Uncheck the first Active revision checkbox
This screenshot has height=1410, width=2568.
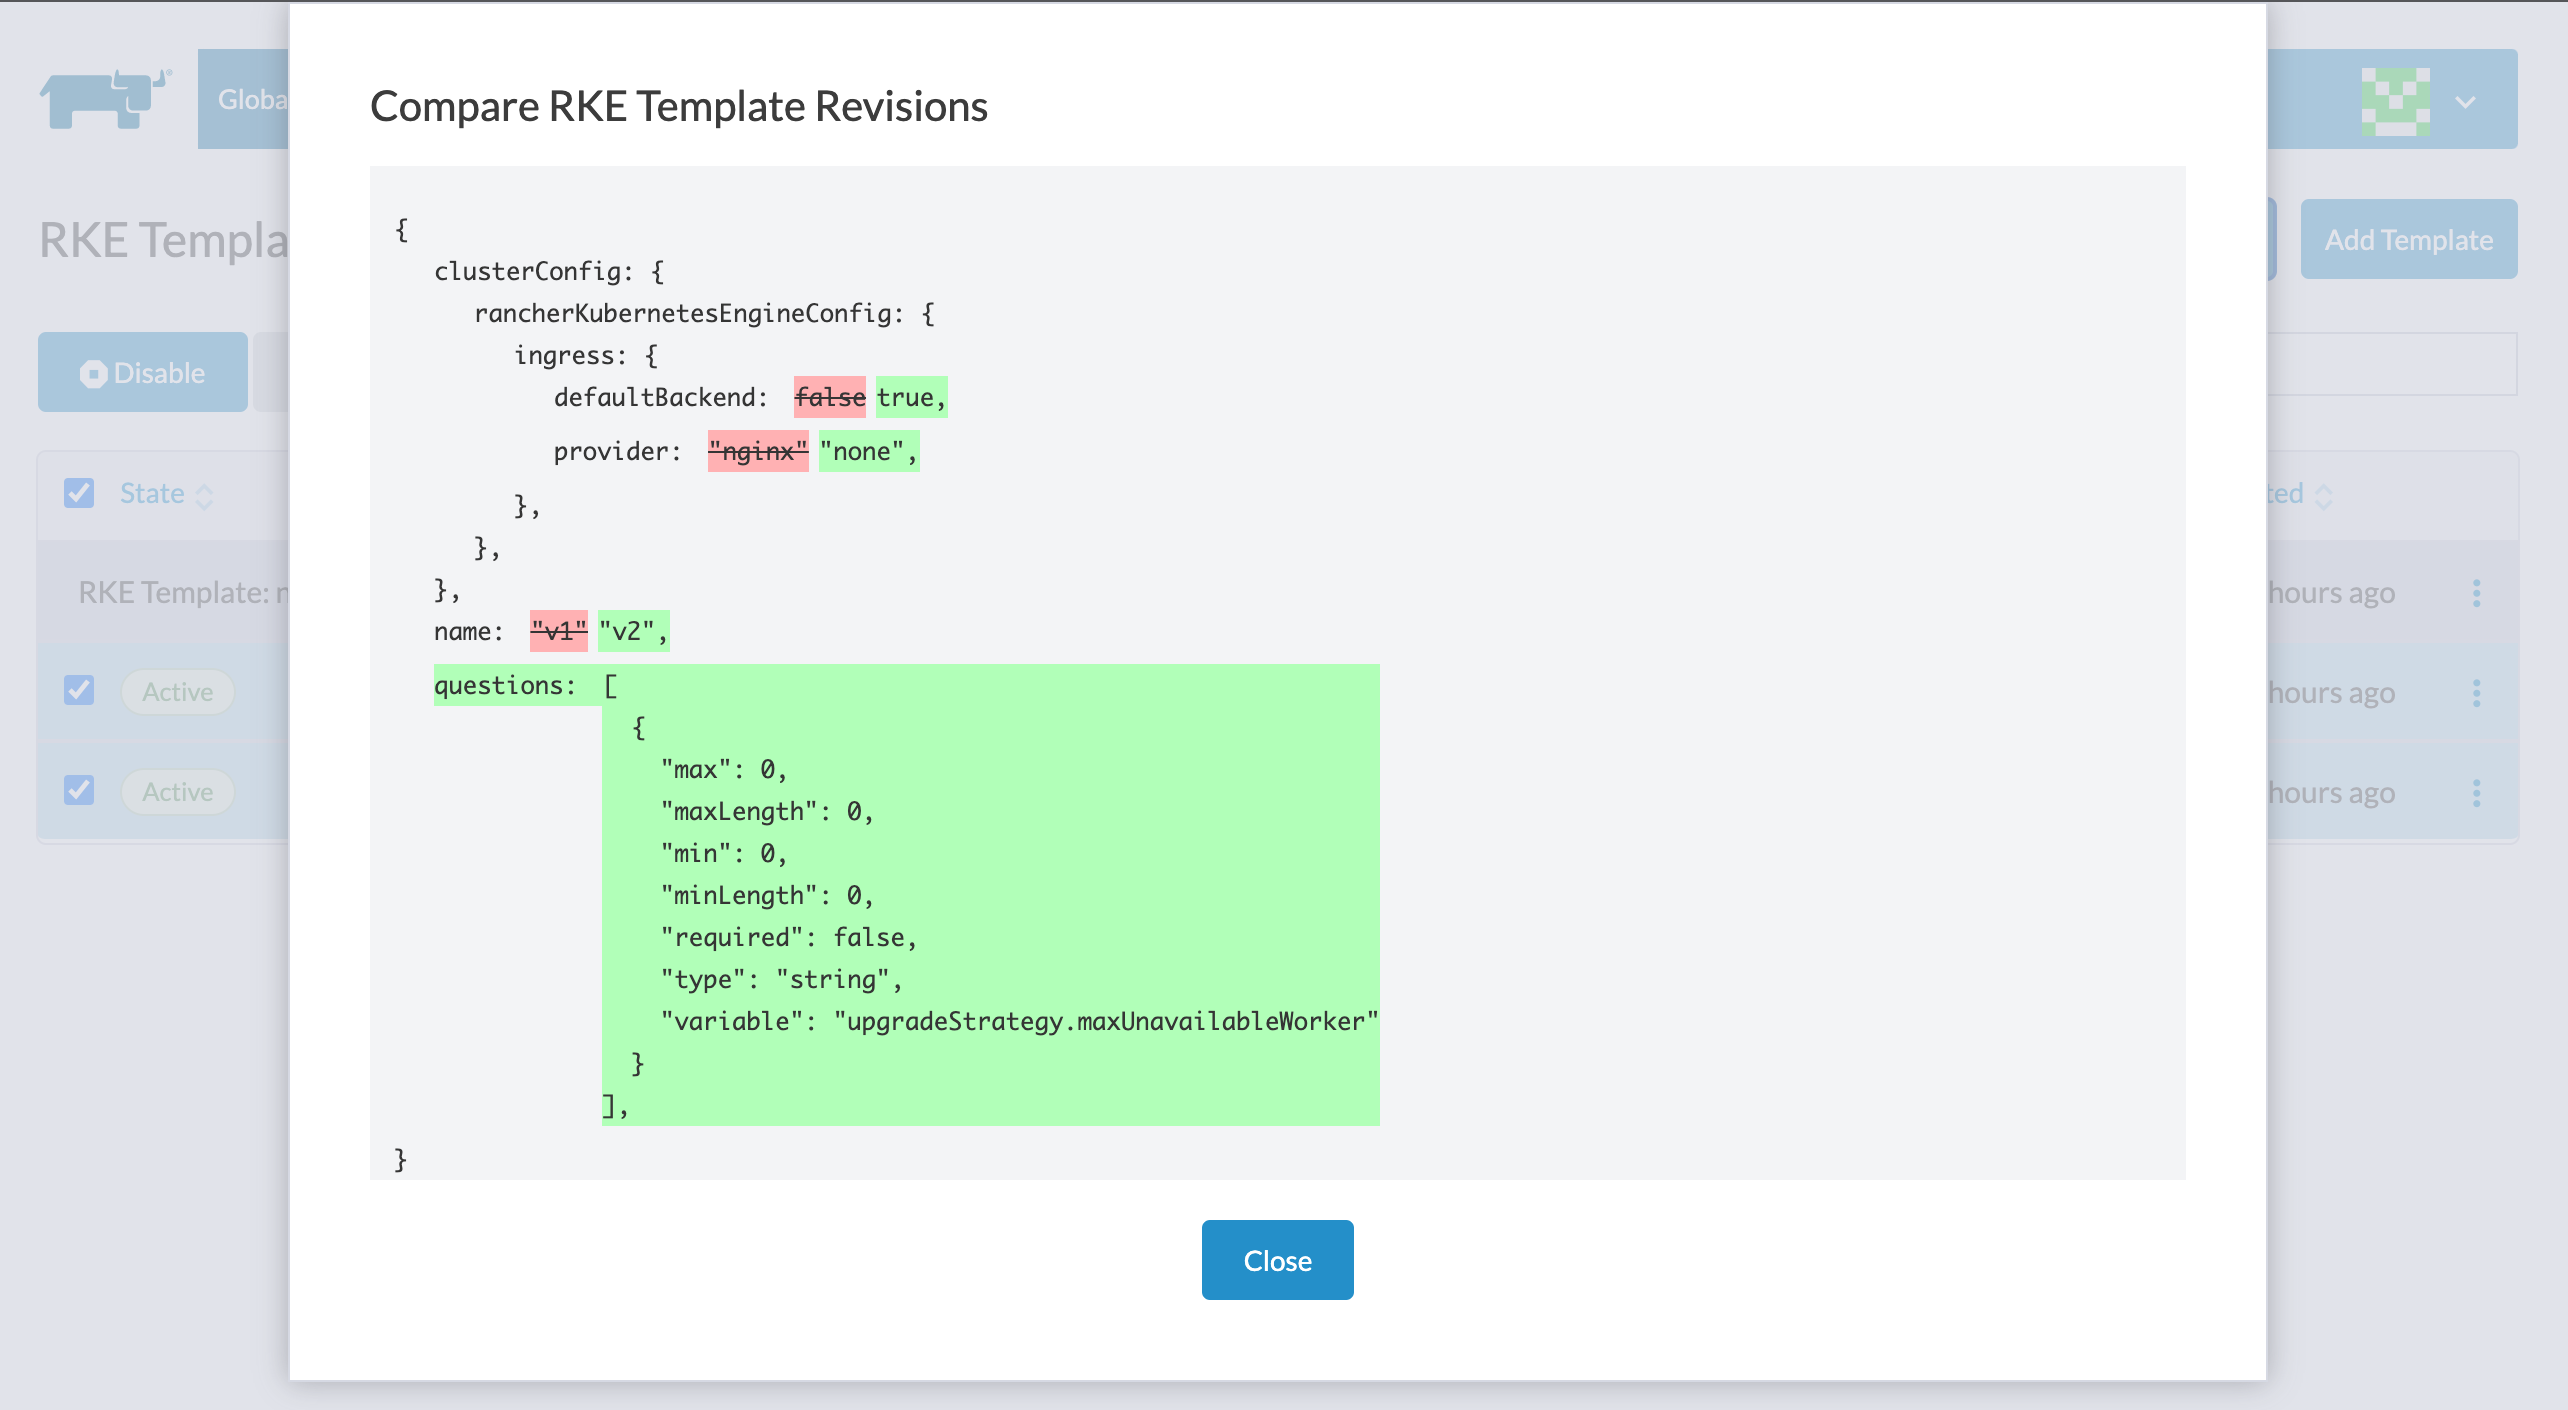pyautogui.click(x=79, y=691)
